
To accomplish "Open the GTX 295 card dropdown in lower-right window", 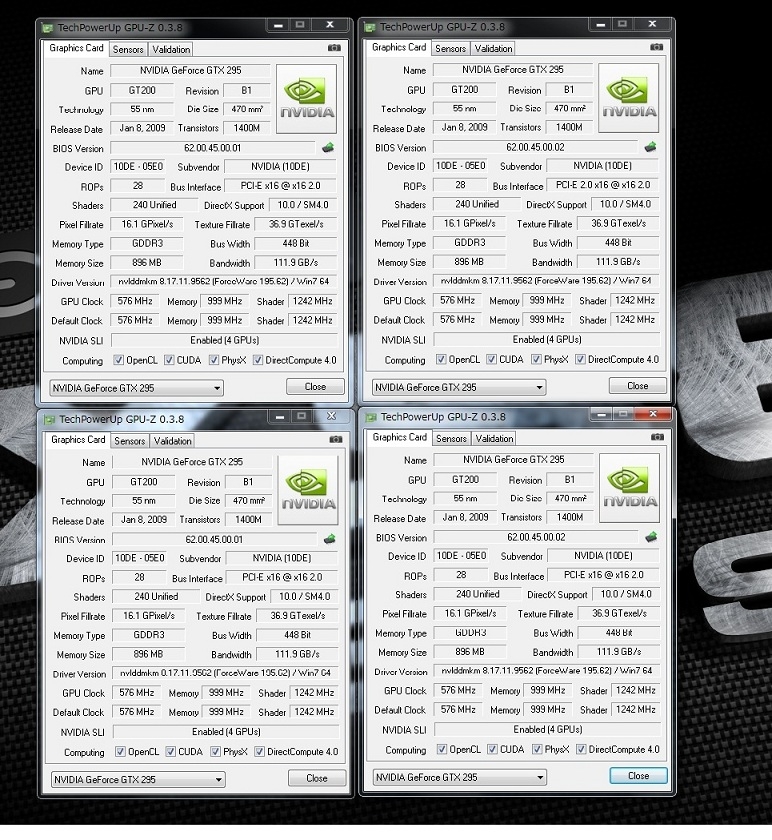I will pos(460,777).
